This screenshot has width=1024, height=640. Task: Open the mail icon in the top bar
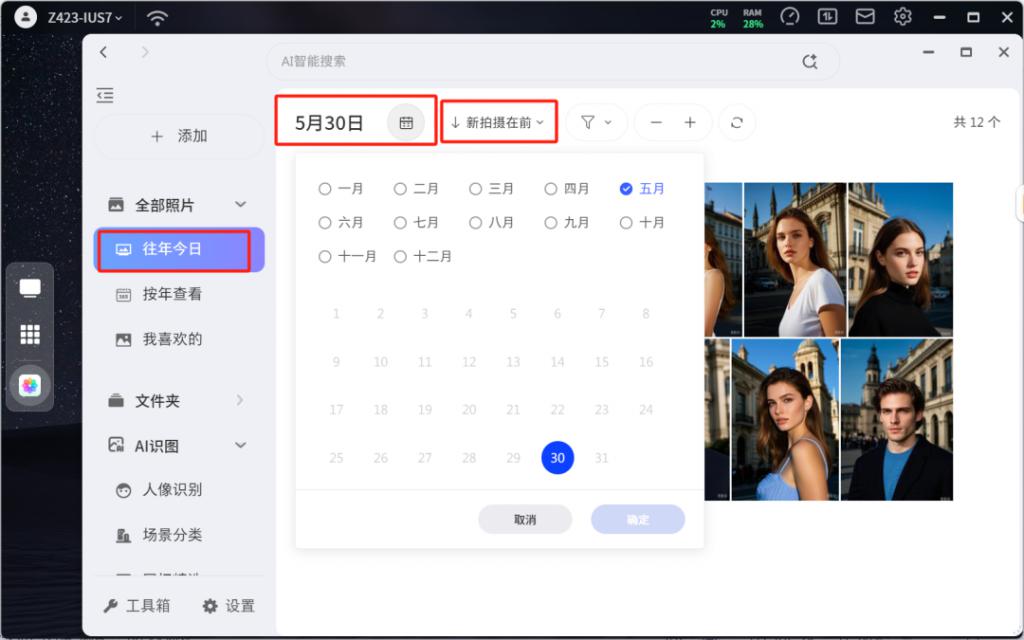coord(865,16)
